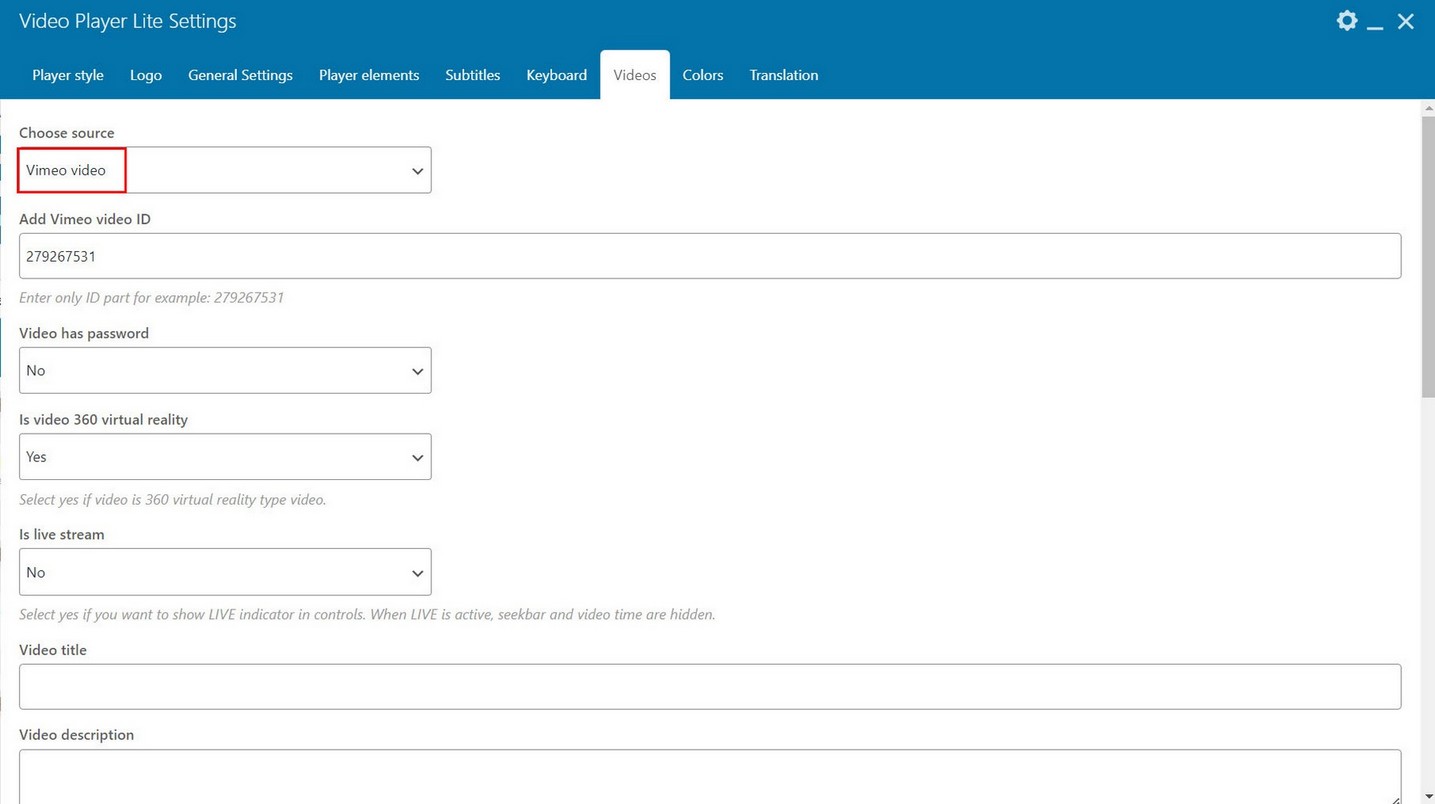Image resolution: width=1435 pixels, height=804 pixels.
Task: Change the 360 virtual reality dropdown
Action: 225,457
